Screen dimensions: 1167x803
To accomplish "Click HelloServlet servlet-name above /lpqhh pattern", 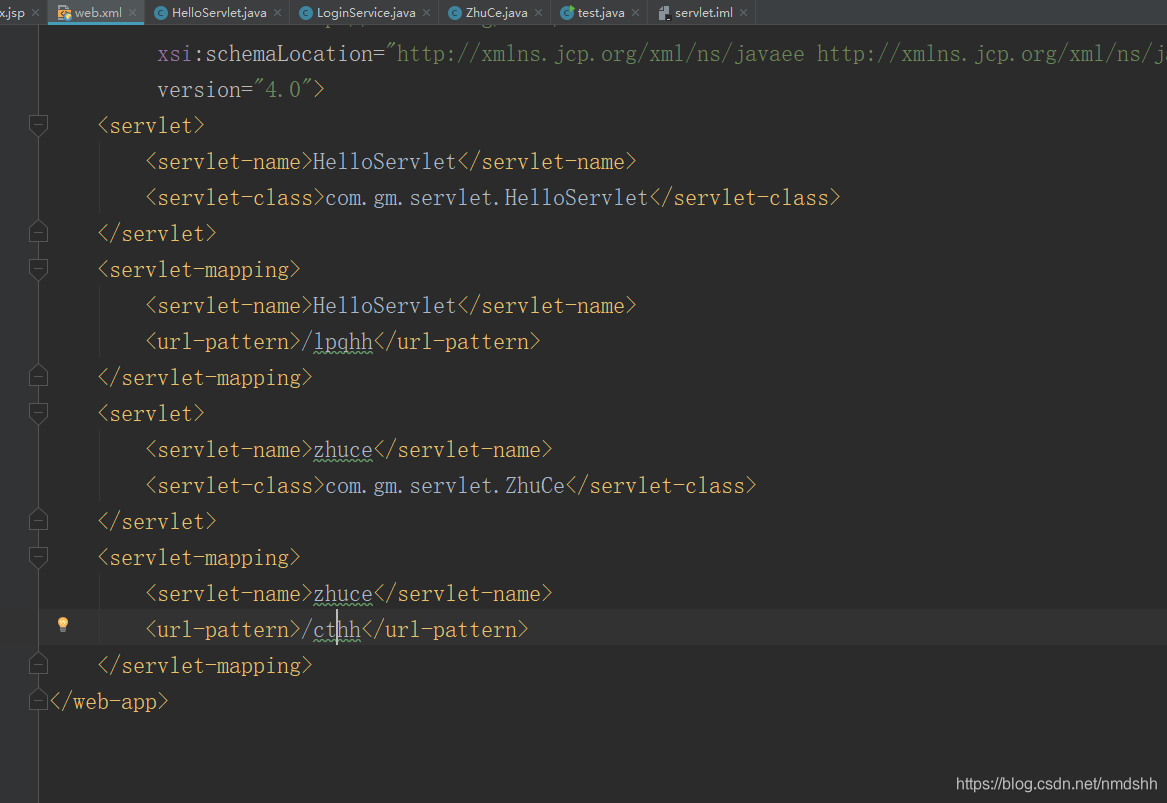I will [384, 306].
